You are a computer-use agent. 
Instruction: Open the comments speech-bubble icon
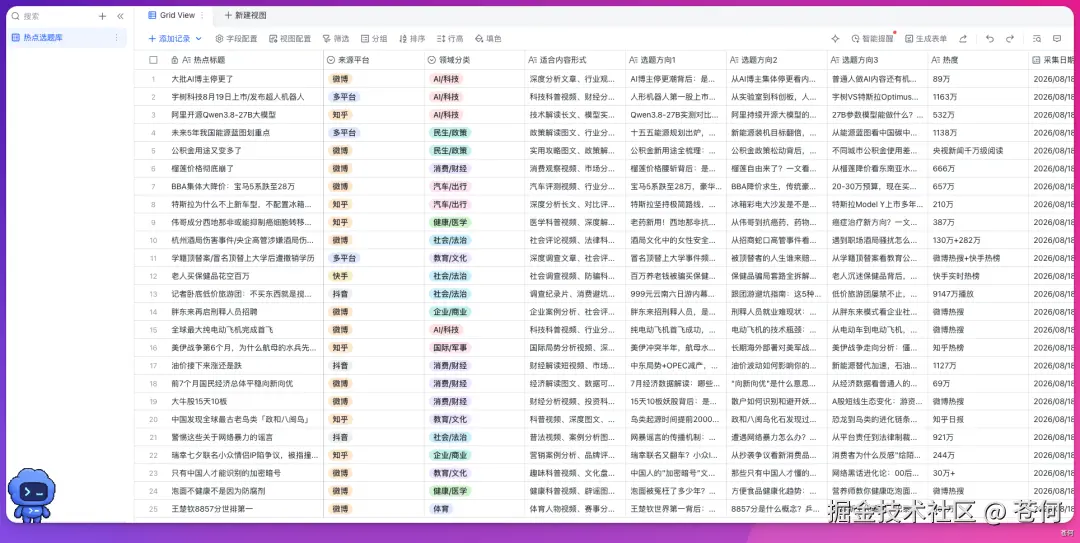coord(1057,39)
